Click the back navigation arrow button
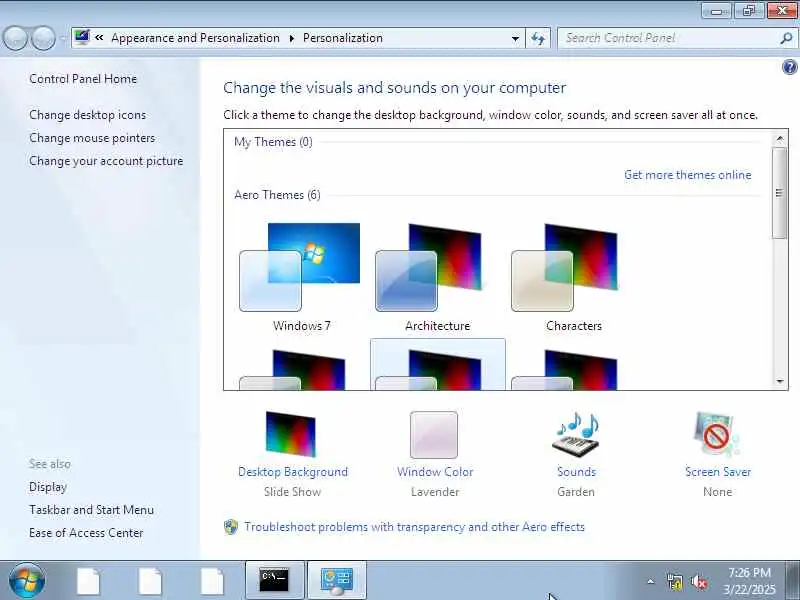The image size is (800, 600). pyautogui.click(x=15, y=38)
